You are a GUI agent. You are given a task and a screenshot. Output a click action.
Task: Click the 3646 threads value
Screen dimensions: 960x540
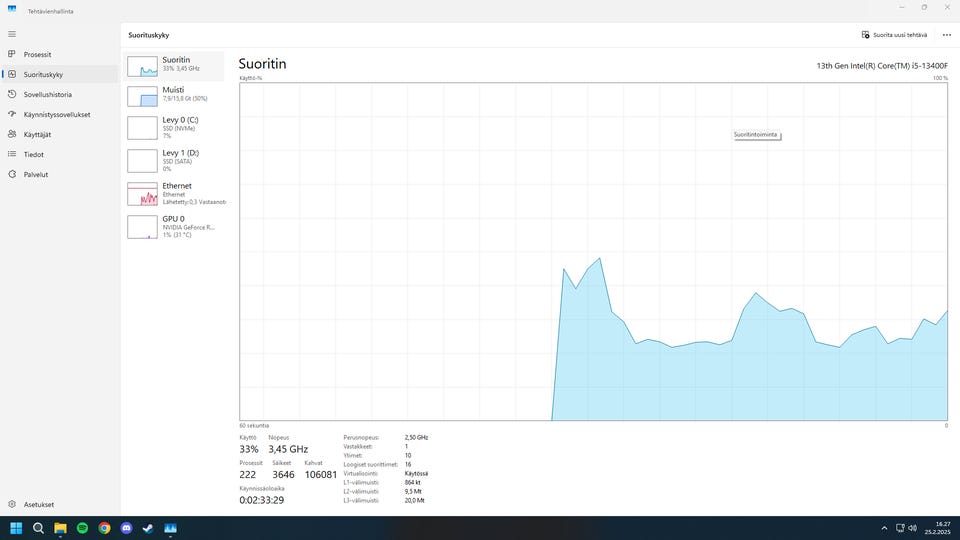283,474
